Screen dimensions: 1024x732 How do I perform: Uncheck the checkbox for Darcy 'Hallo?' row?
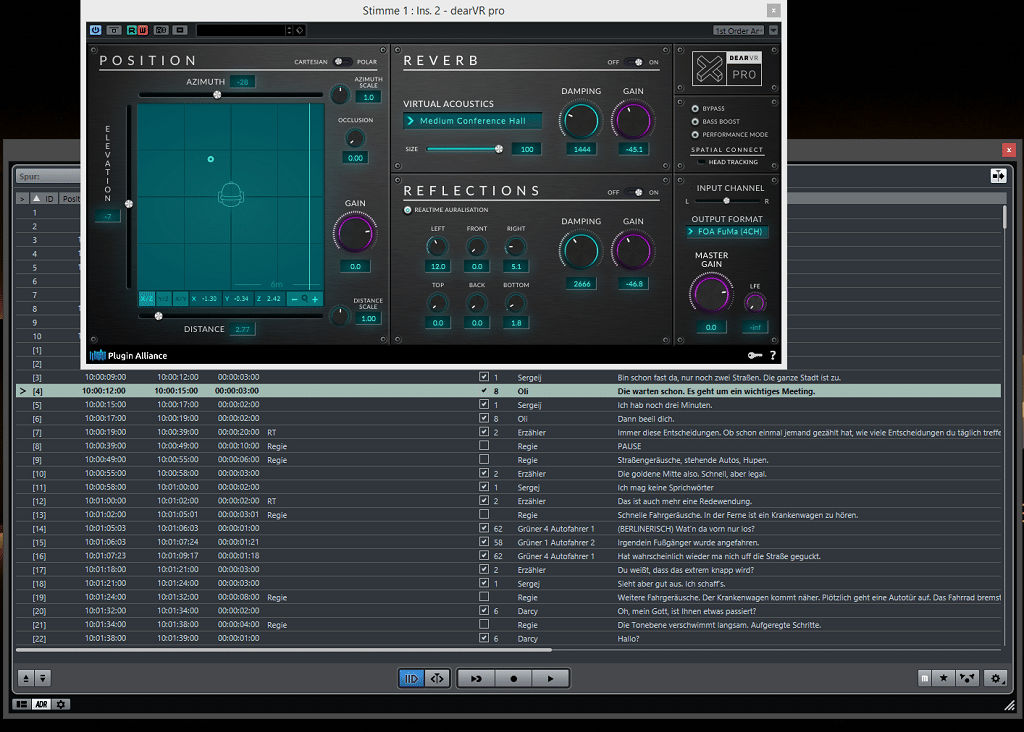(484, 637)
